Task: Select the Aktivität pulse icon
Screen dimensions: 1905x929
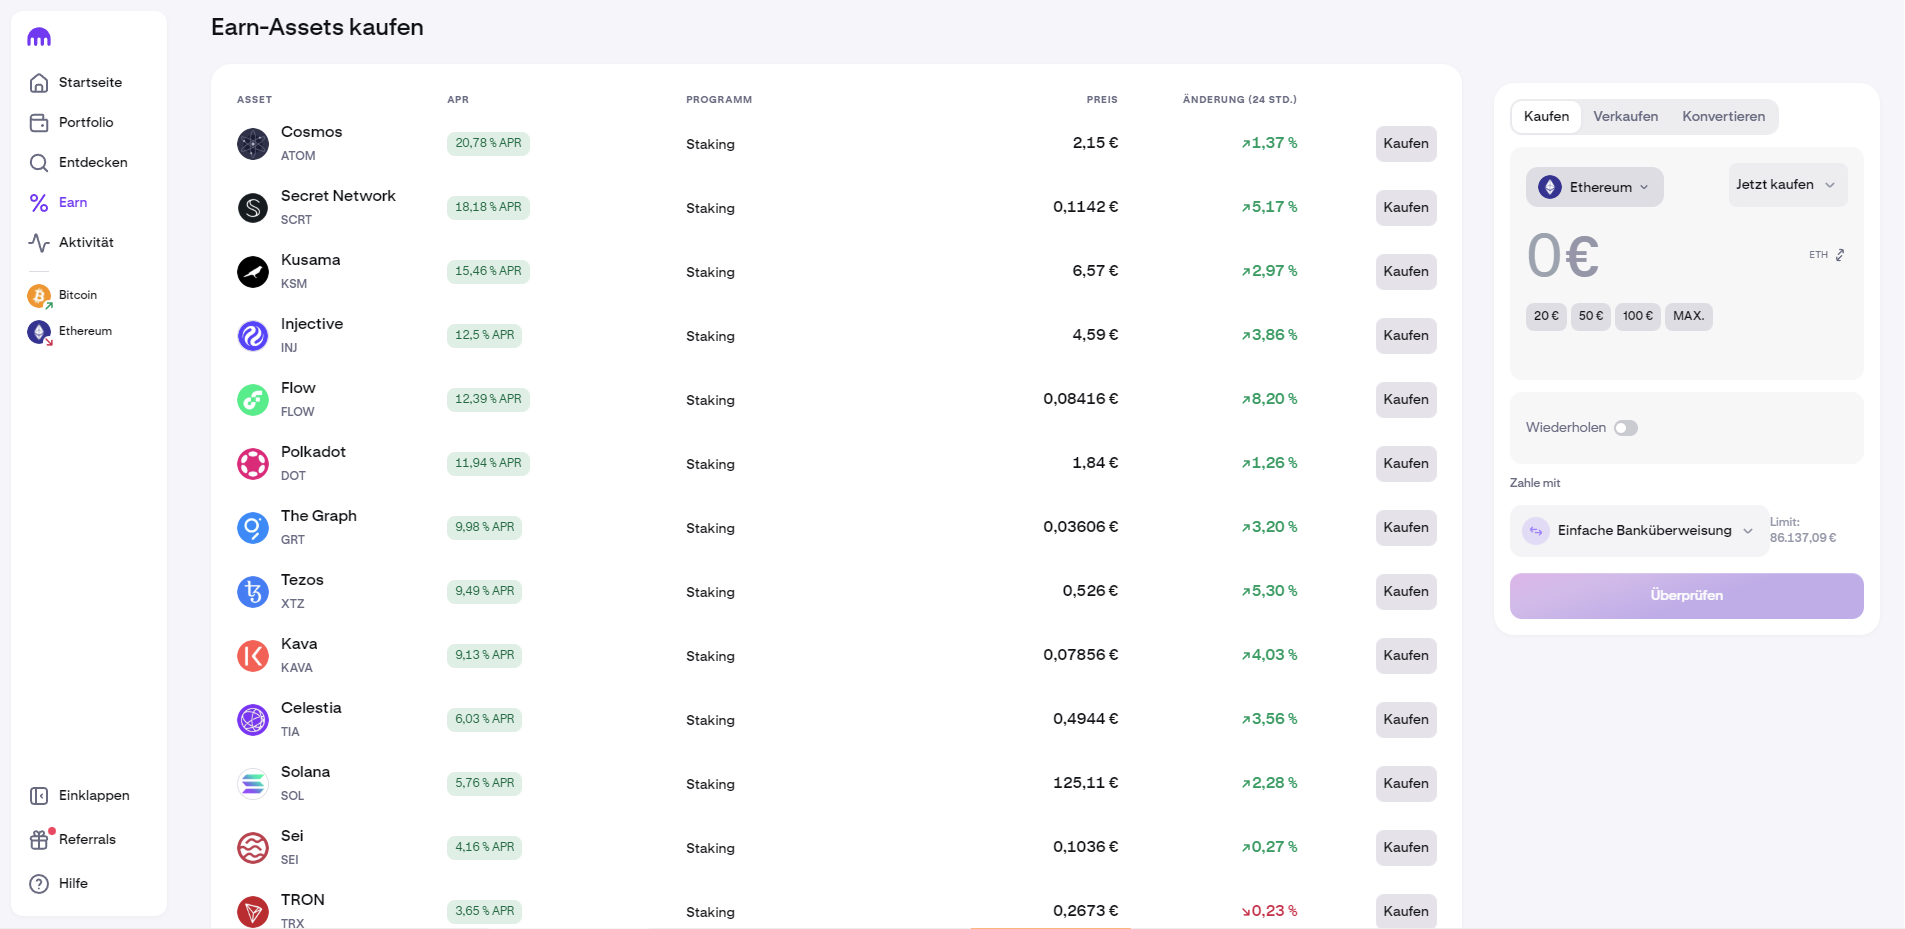Action: click(x=39, y=243)
